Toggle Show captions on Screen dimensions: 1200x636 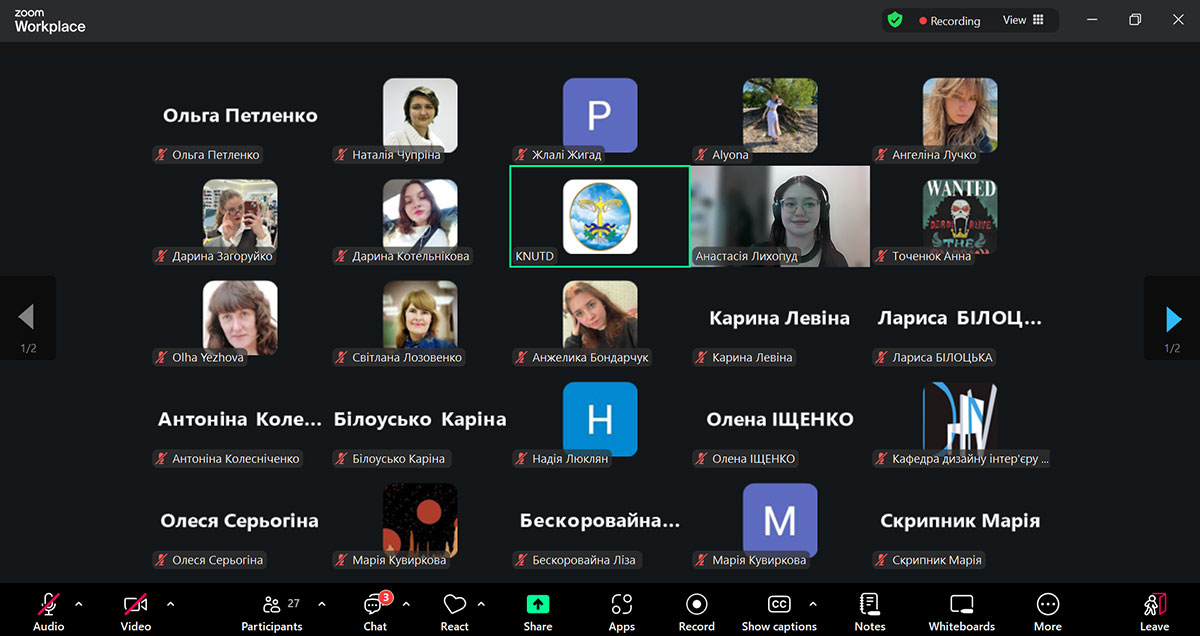(779, 605)
